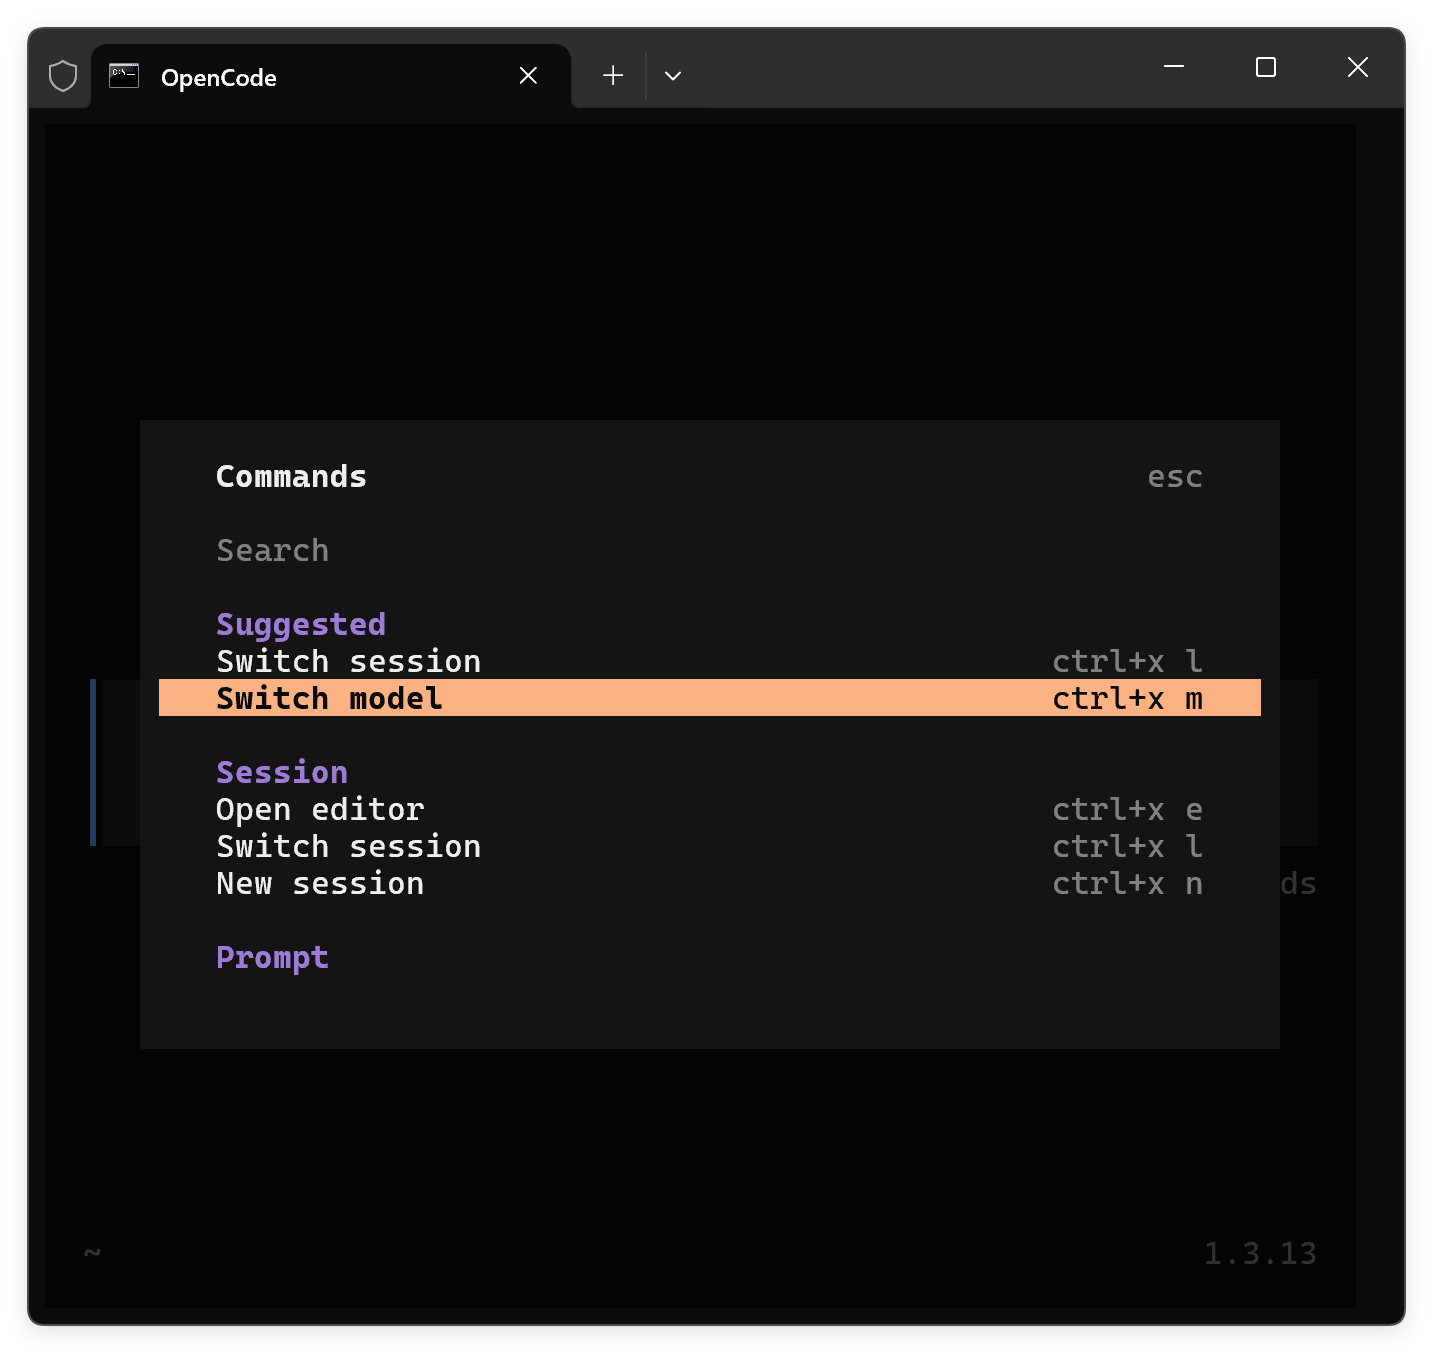This screenshot has height=1353, width=1433.
Task: Maximize the terminal window
Action: click(1265, 67)
